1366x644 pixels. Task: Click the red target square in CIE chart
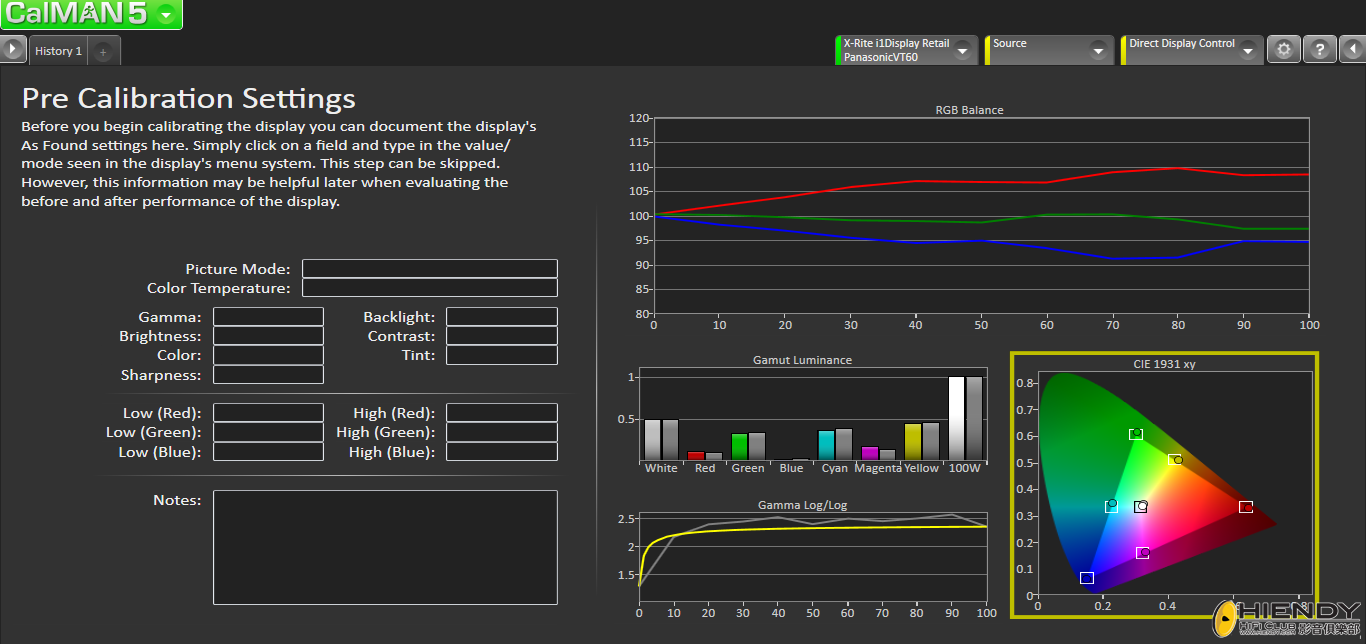(1245, 507)
